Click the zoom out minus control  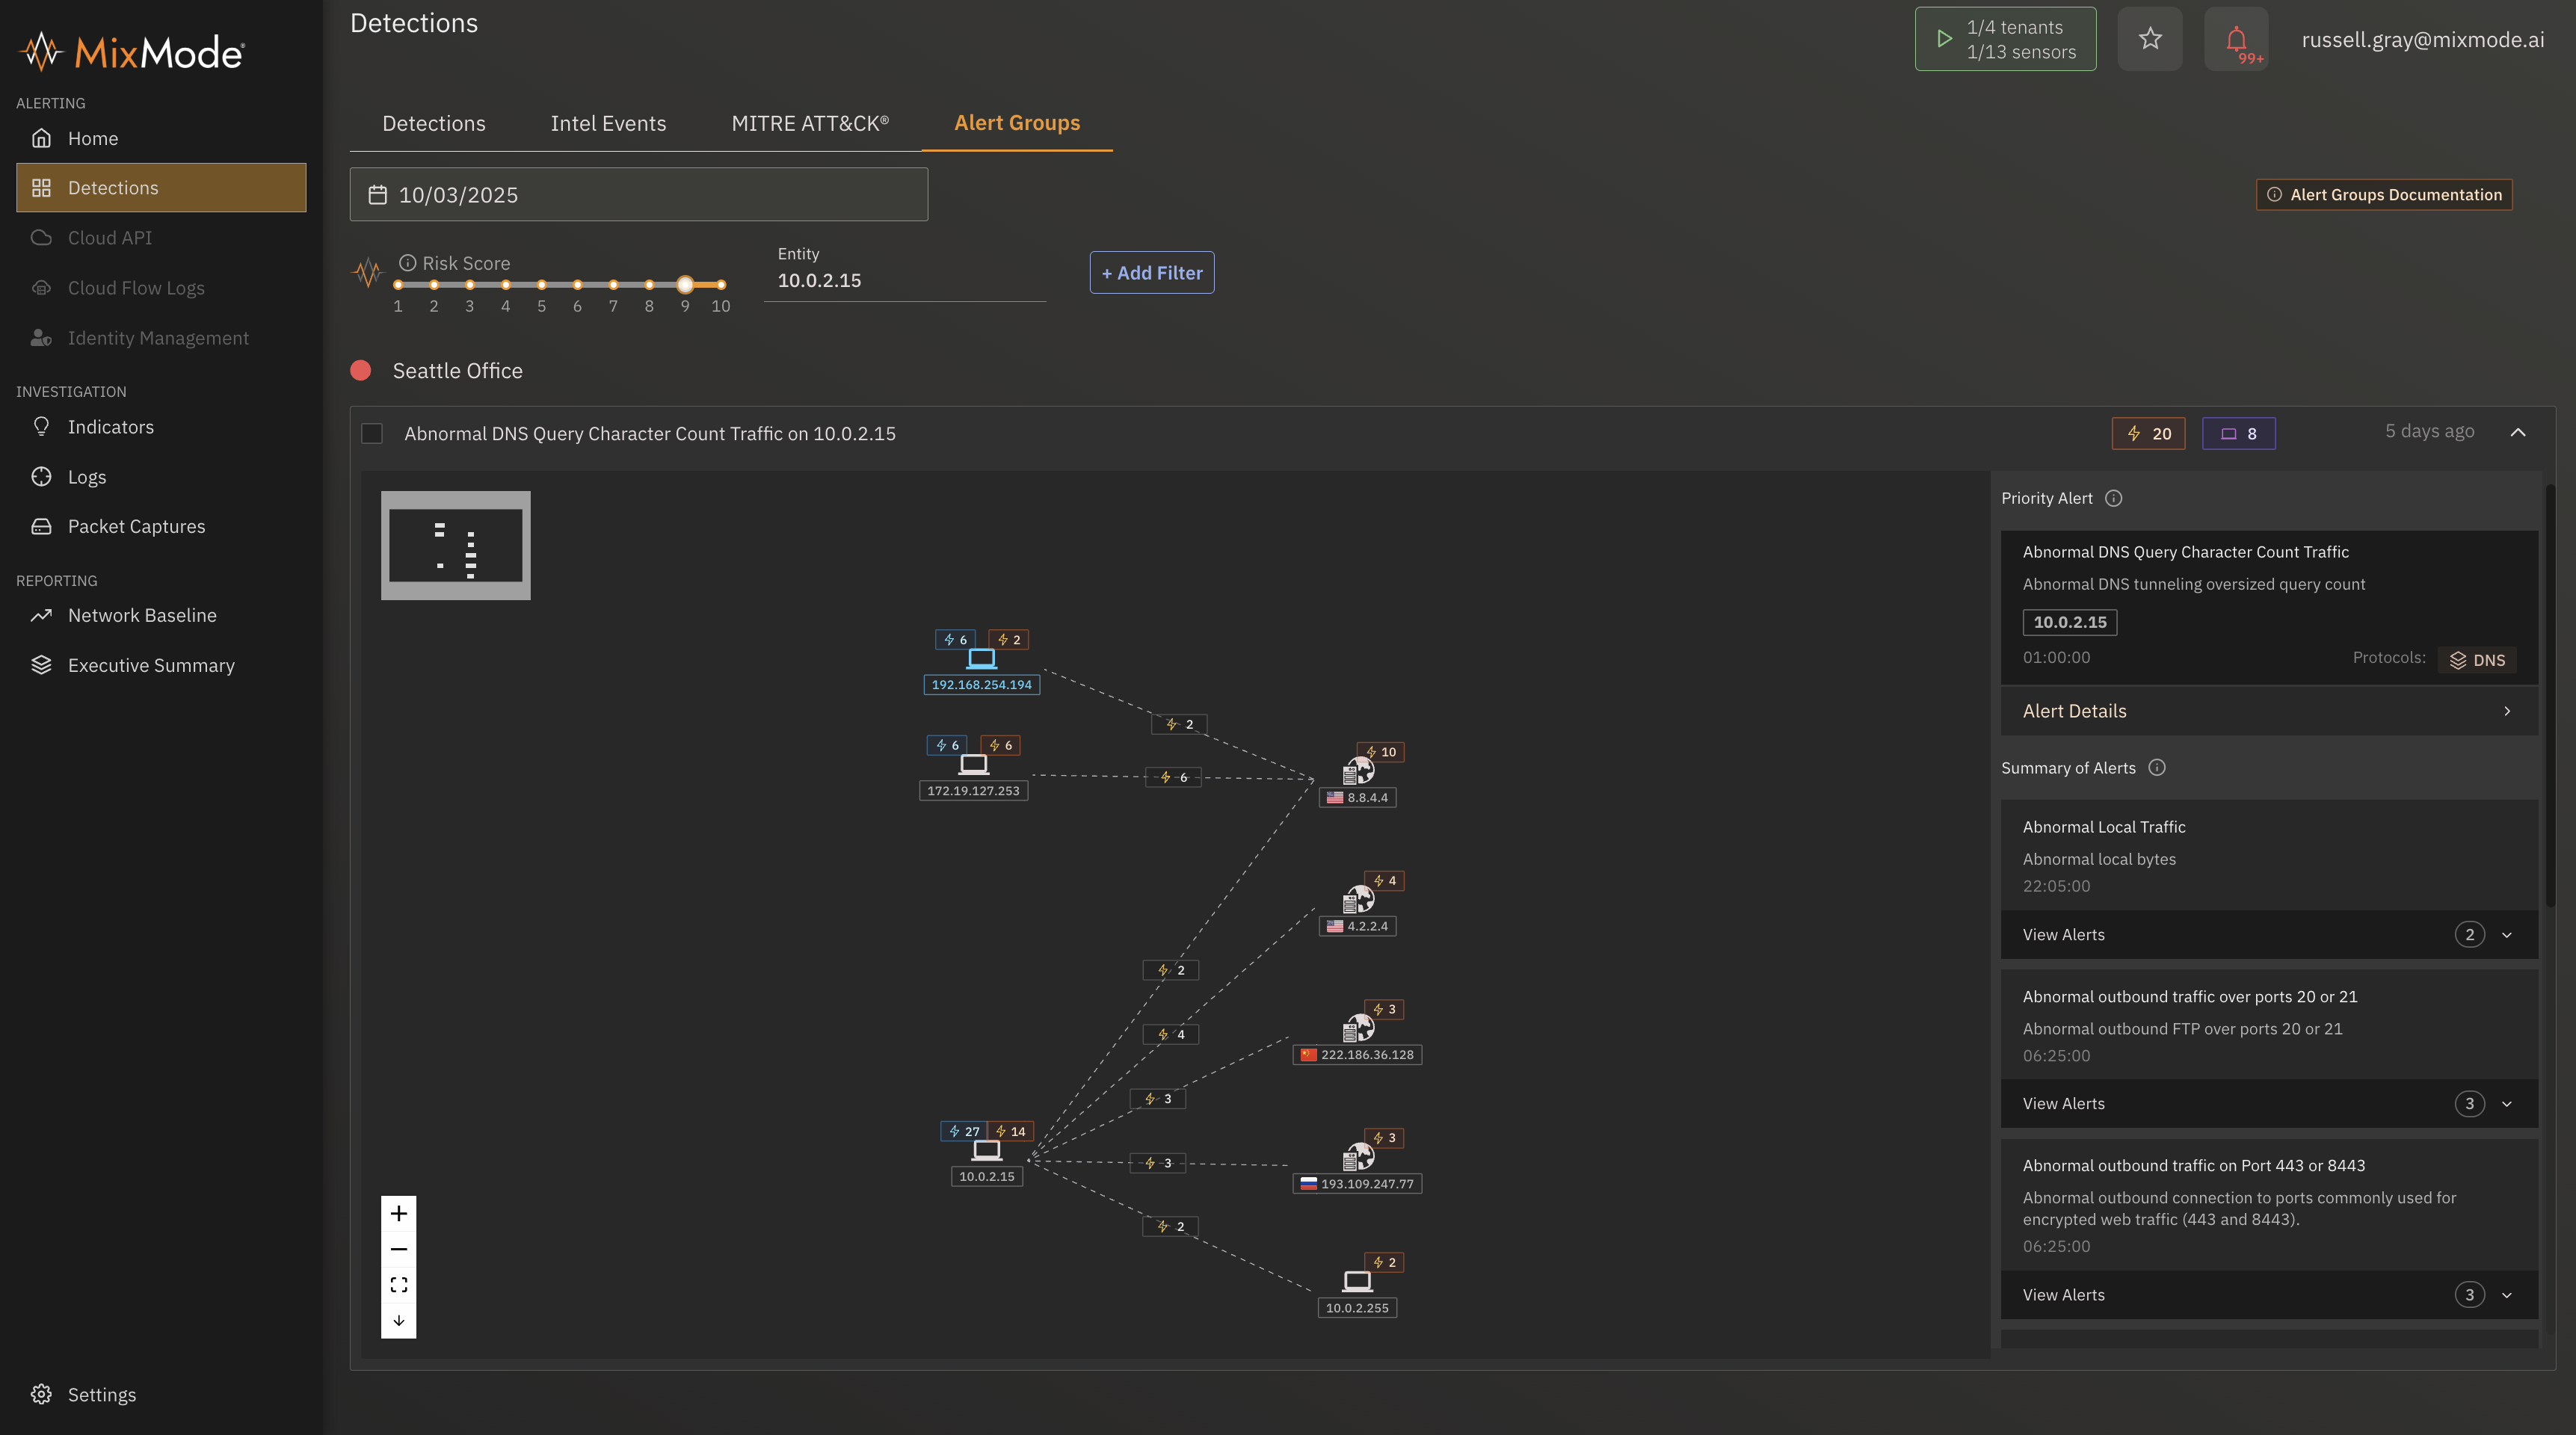point(398,1249)
